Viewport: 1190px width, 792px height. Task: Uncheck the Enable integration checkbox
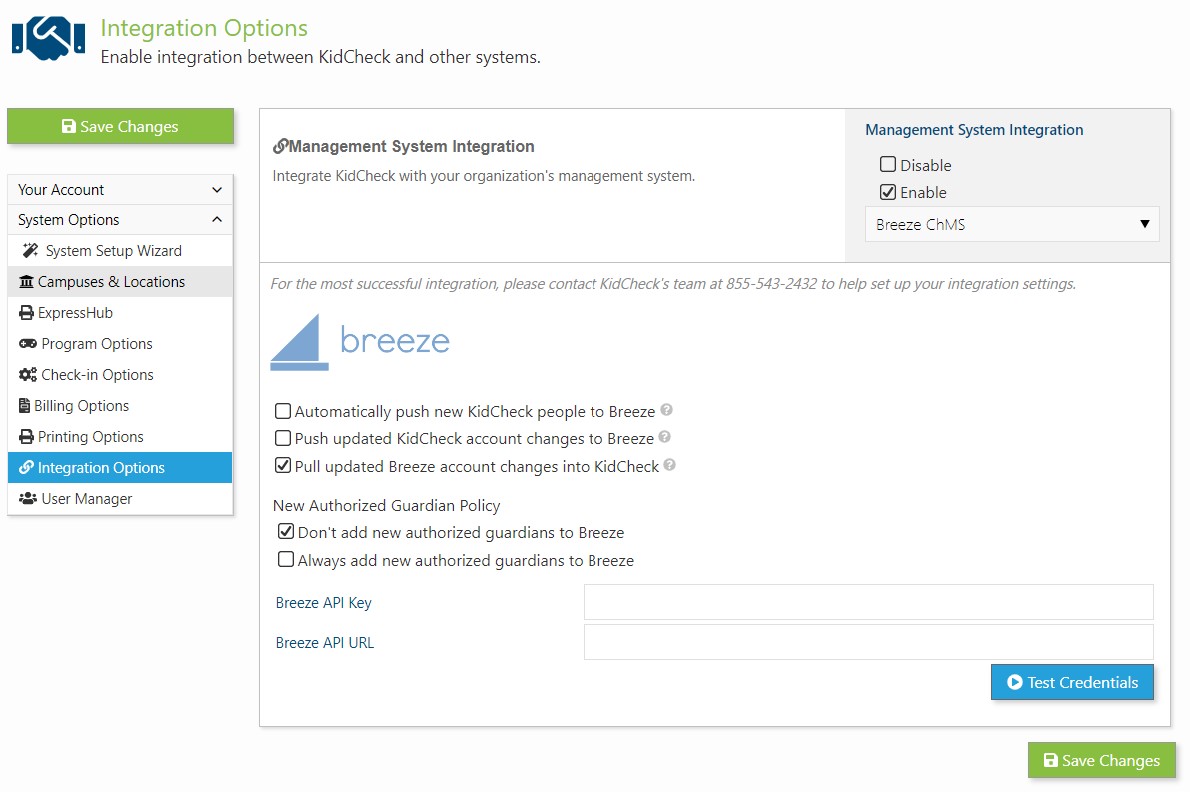(888, 192)
